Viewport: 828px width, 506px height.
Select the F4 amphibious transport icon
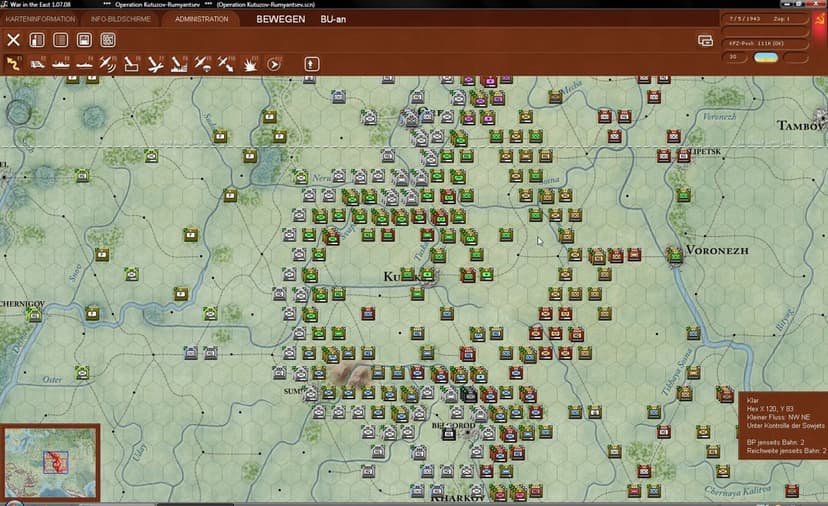(84, 64)
